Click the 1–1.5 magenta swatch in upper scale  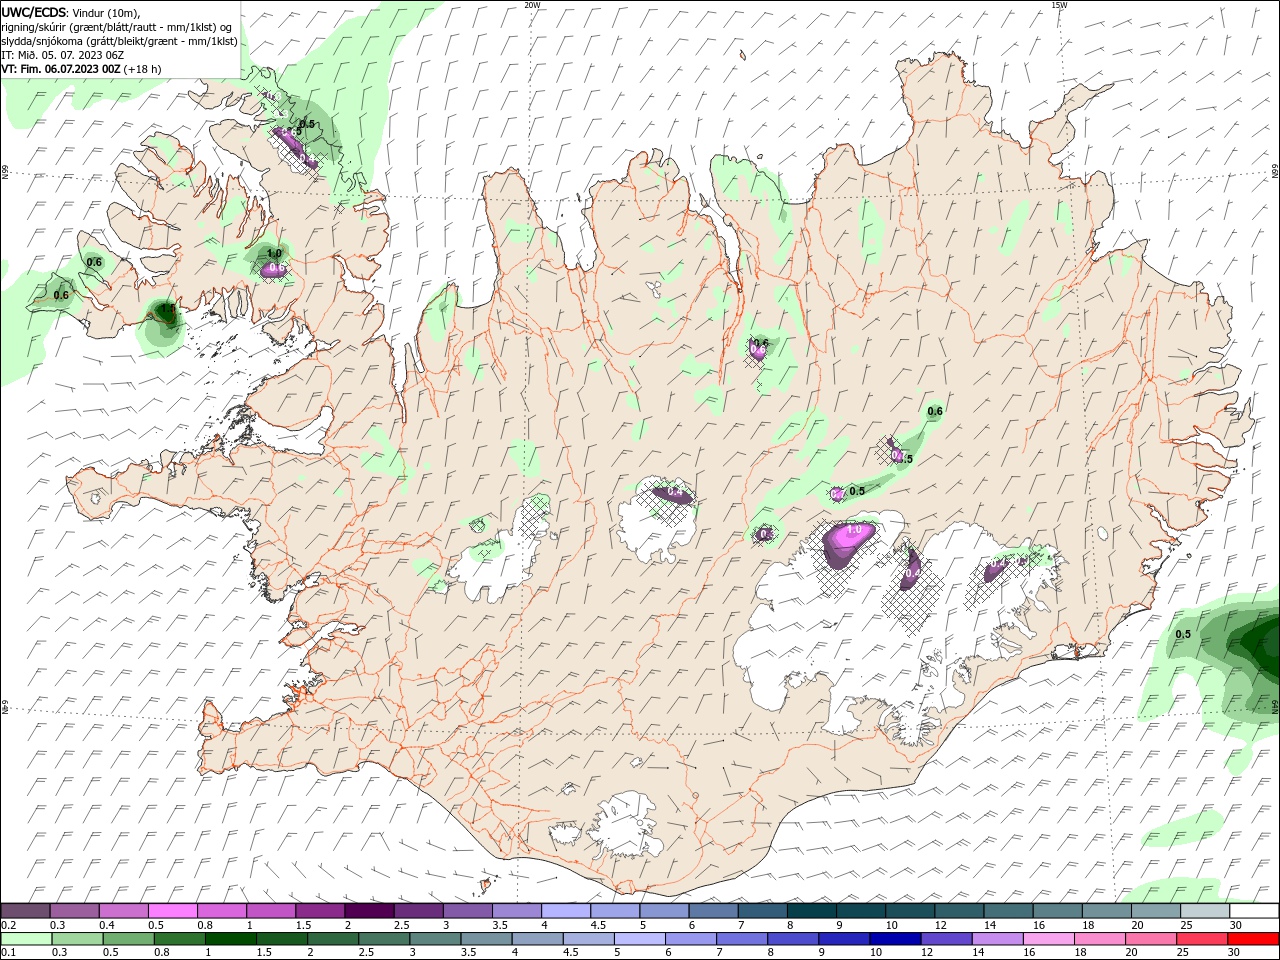click(270, 911)
